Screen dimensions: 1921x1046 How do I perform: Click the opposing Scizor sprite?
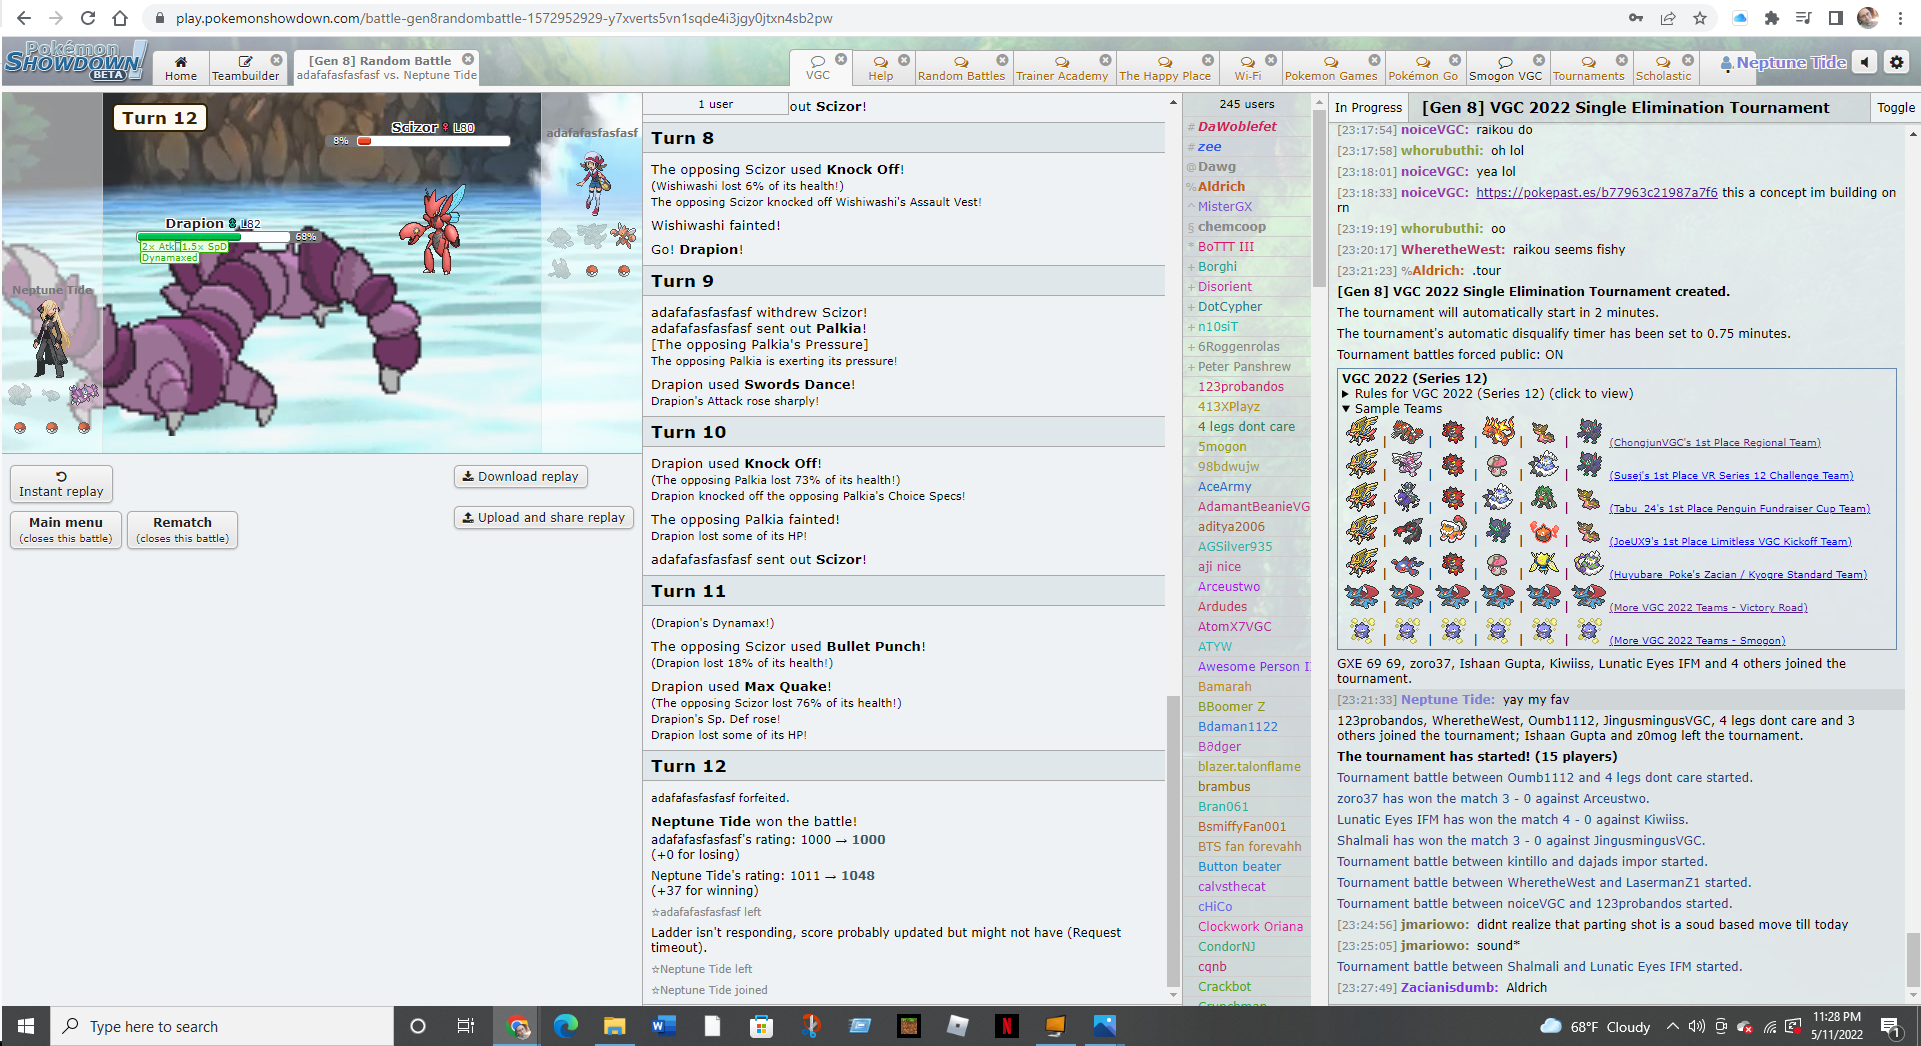click(x=433, y=230)
